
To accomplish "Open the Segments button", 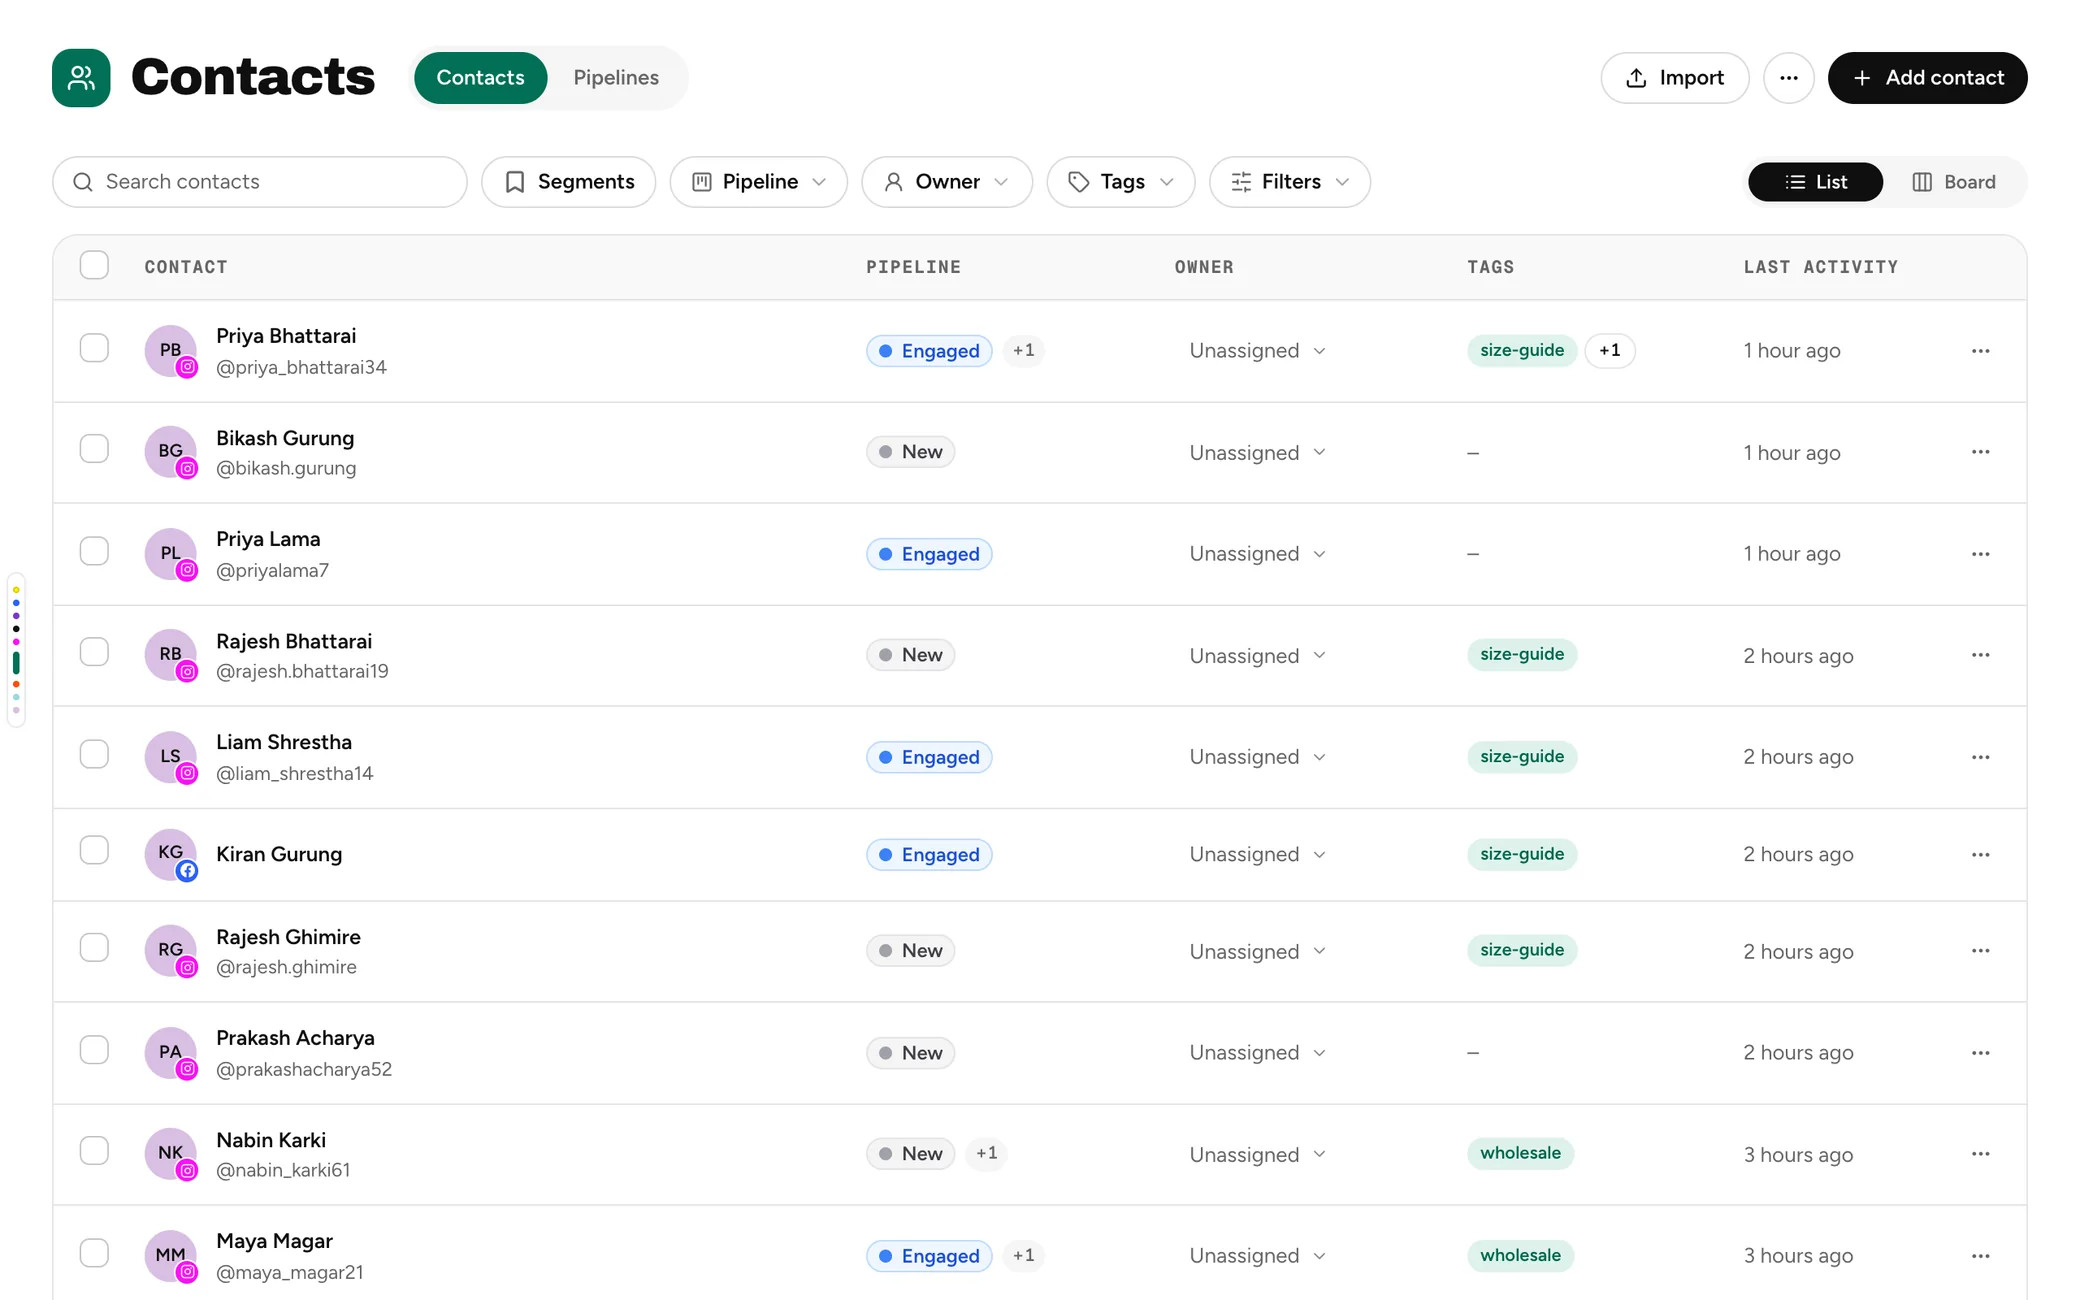I will pos(569,182).
